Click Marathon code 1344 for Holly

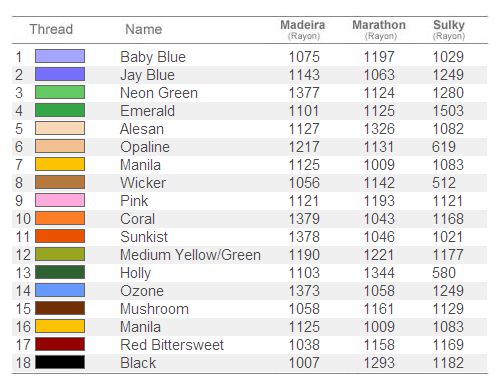[379, 273]
